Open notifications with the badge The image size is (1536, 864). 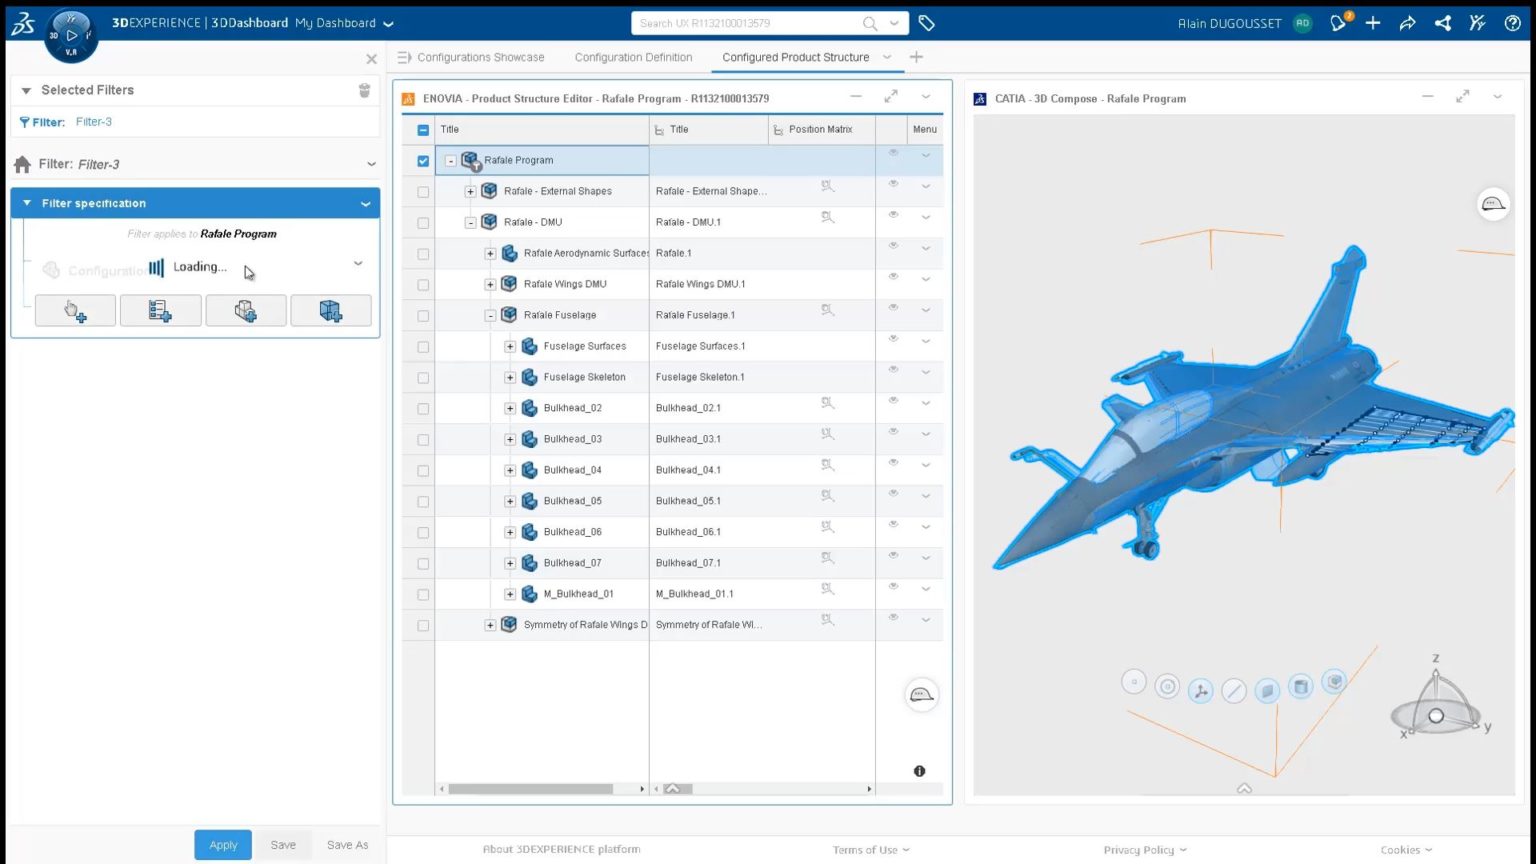[x=1338, y=23]
